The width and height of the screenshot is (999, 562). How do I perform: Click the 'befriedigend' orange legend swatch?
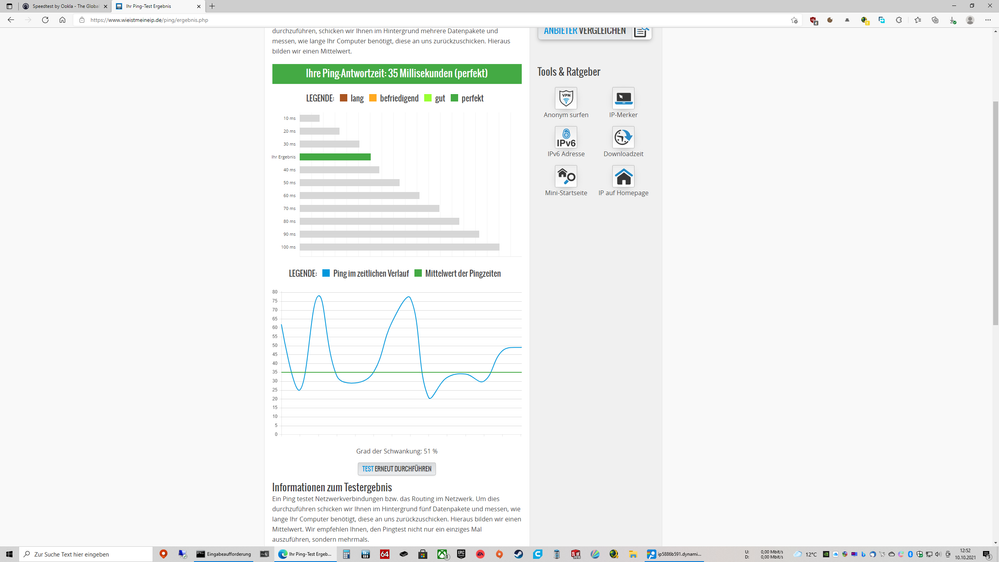point(373,98)
